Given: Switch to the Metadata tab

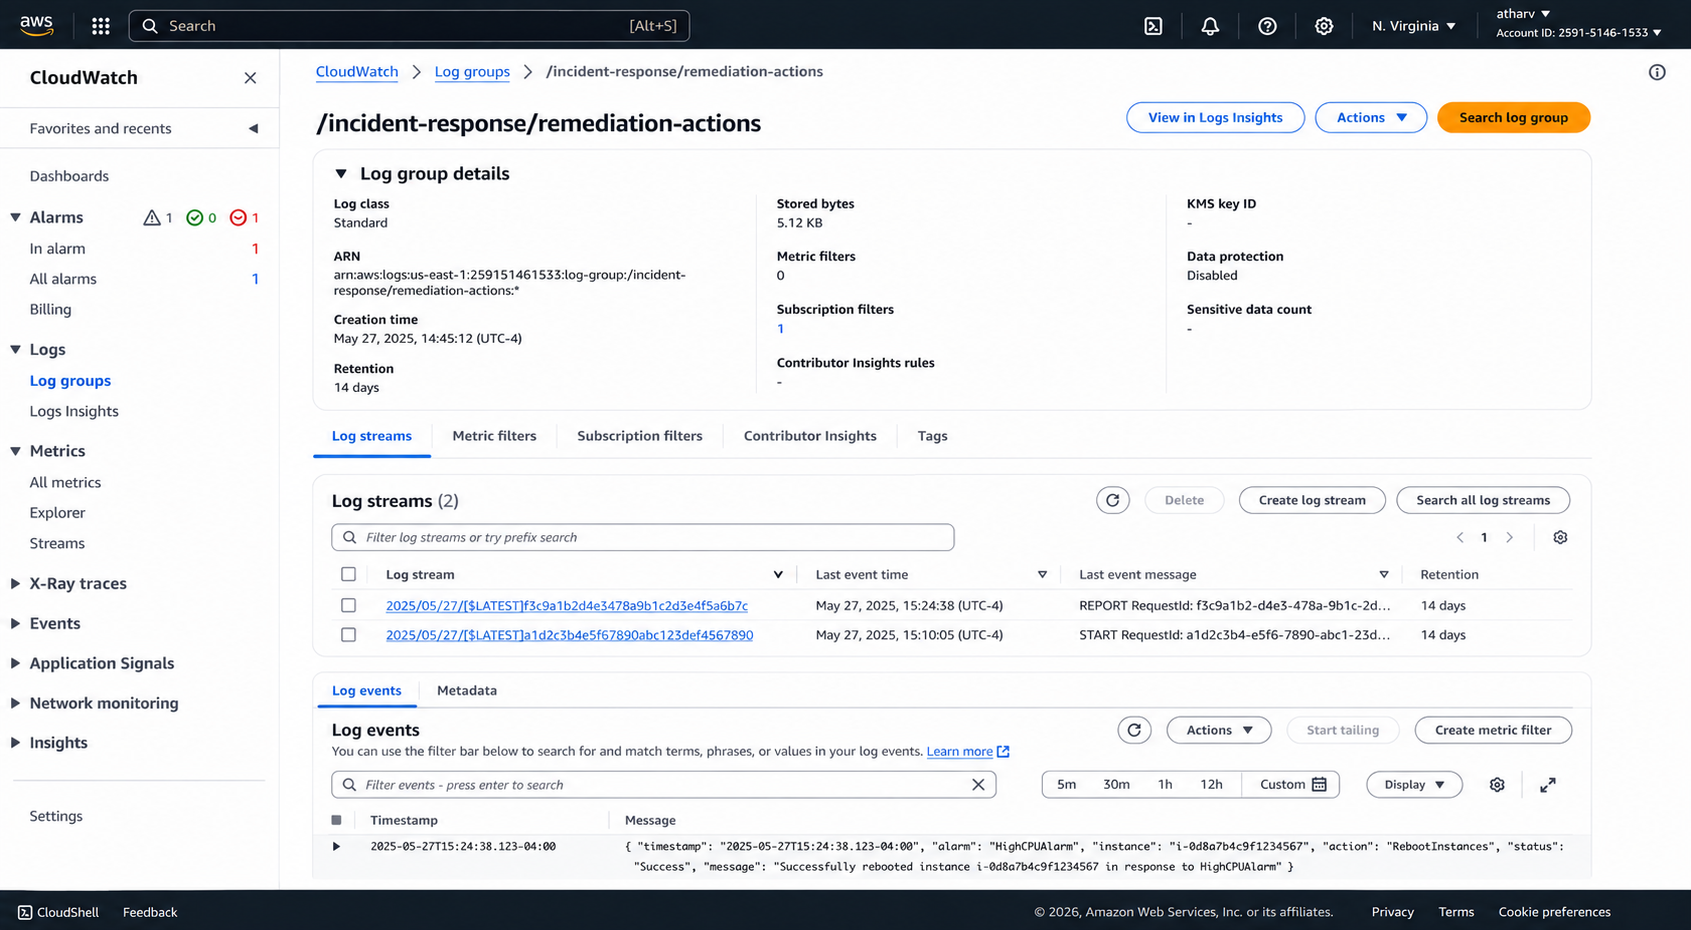Looking at the screenshot, I should [467, 691].
